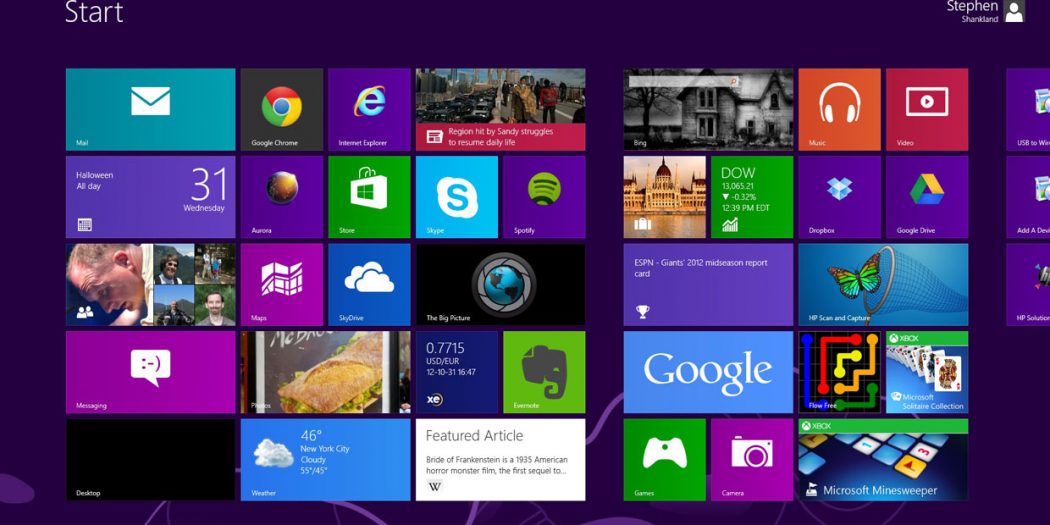The height and width of the screenshot is (525, 1050).
Task: Open the HP Solution tile
Action: coord(1028,285)
